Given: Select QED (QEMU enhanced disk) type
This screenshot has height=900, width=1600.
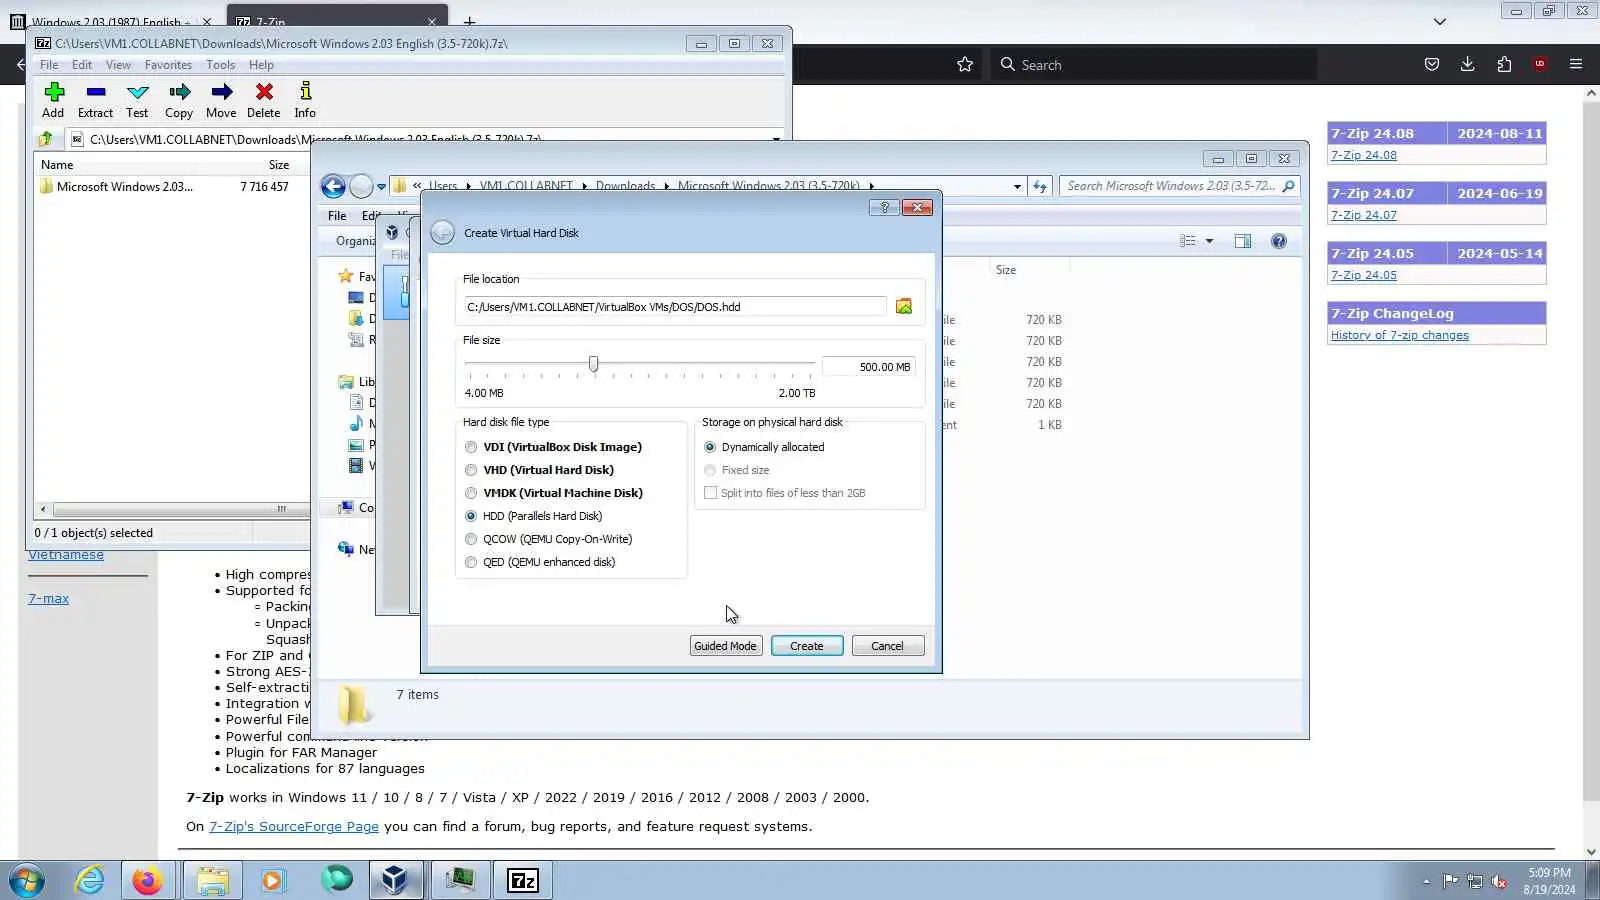Looking at the screenshot, I should (471, 562).
